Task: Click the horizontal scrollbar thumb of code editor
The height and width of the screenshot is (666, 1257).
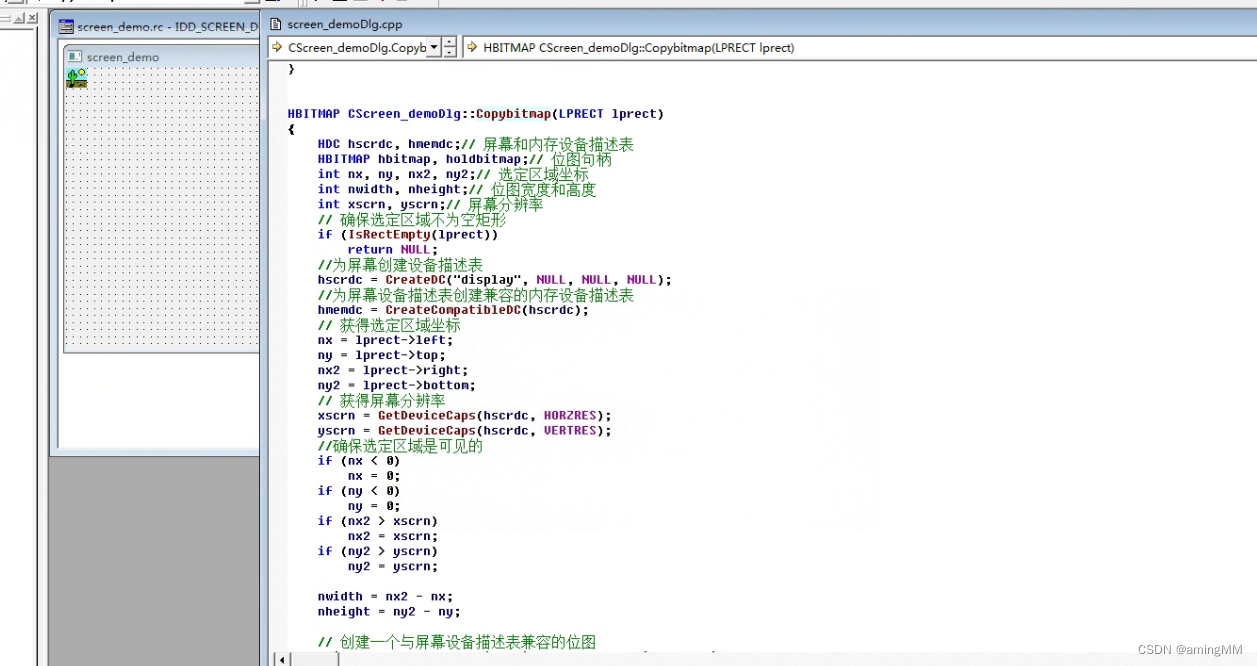Action: point(315,659)
